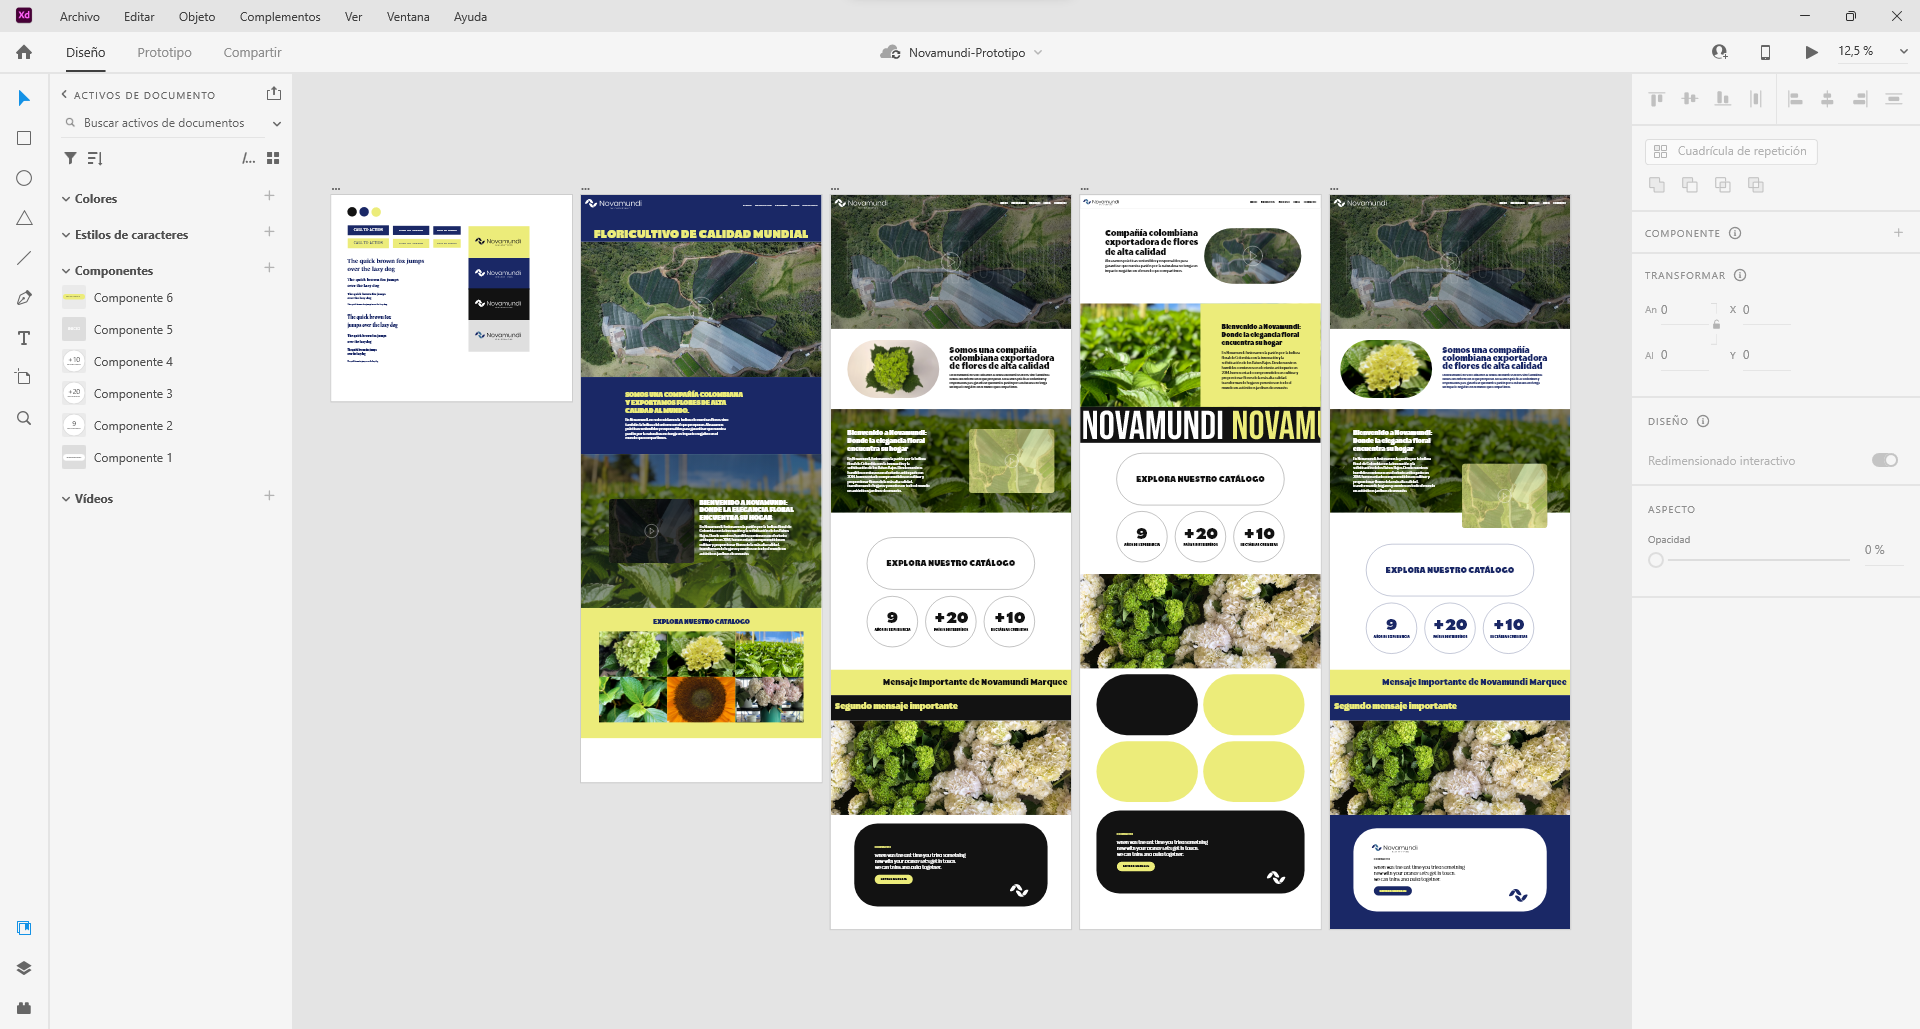Click TRANSFORMAR info icon
1920x1029 pixels.
pyautogui.click(x=1740, y=275)
